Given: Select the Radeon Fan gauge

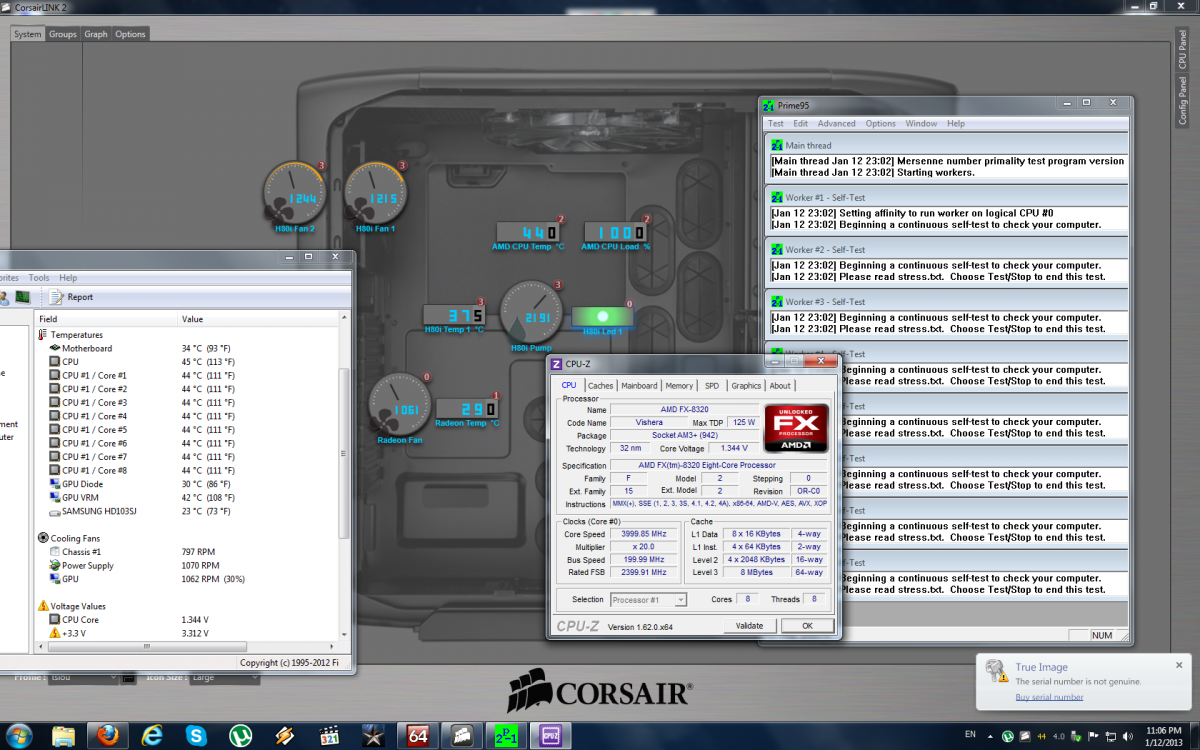Looking at the screenshot, I should (400, 406).
